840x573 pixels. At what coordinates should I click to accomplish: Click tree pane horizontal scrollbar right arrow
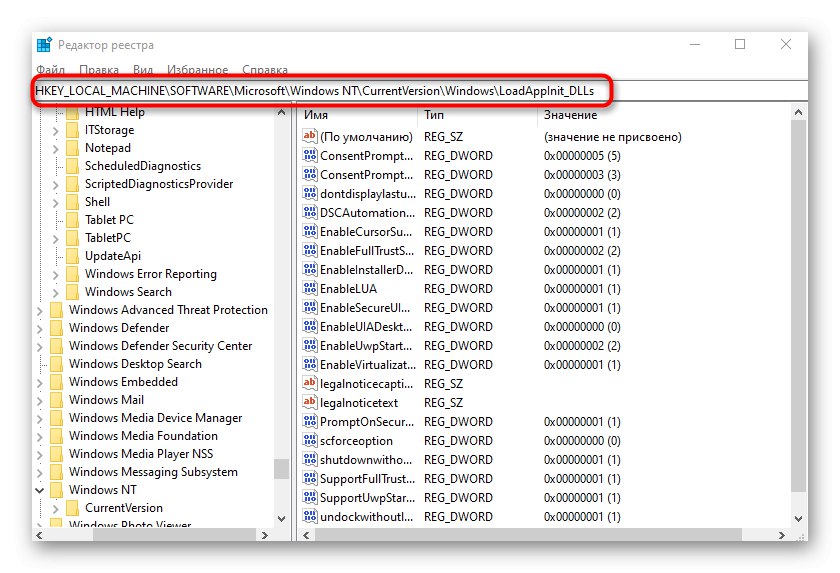264,535
